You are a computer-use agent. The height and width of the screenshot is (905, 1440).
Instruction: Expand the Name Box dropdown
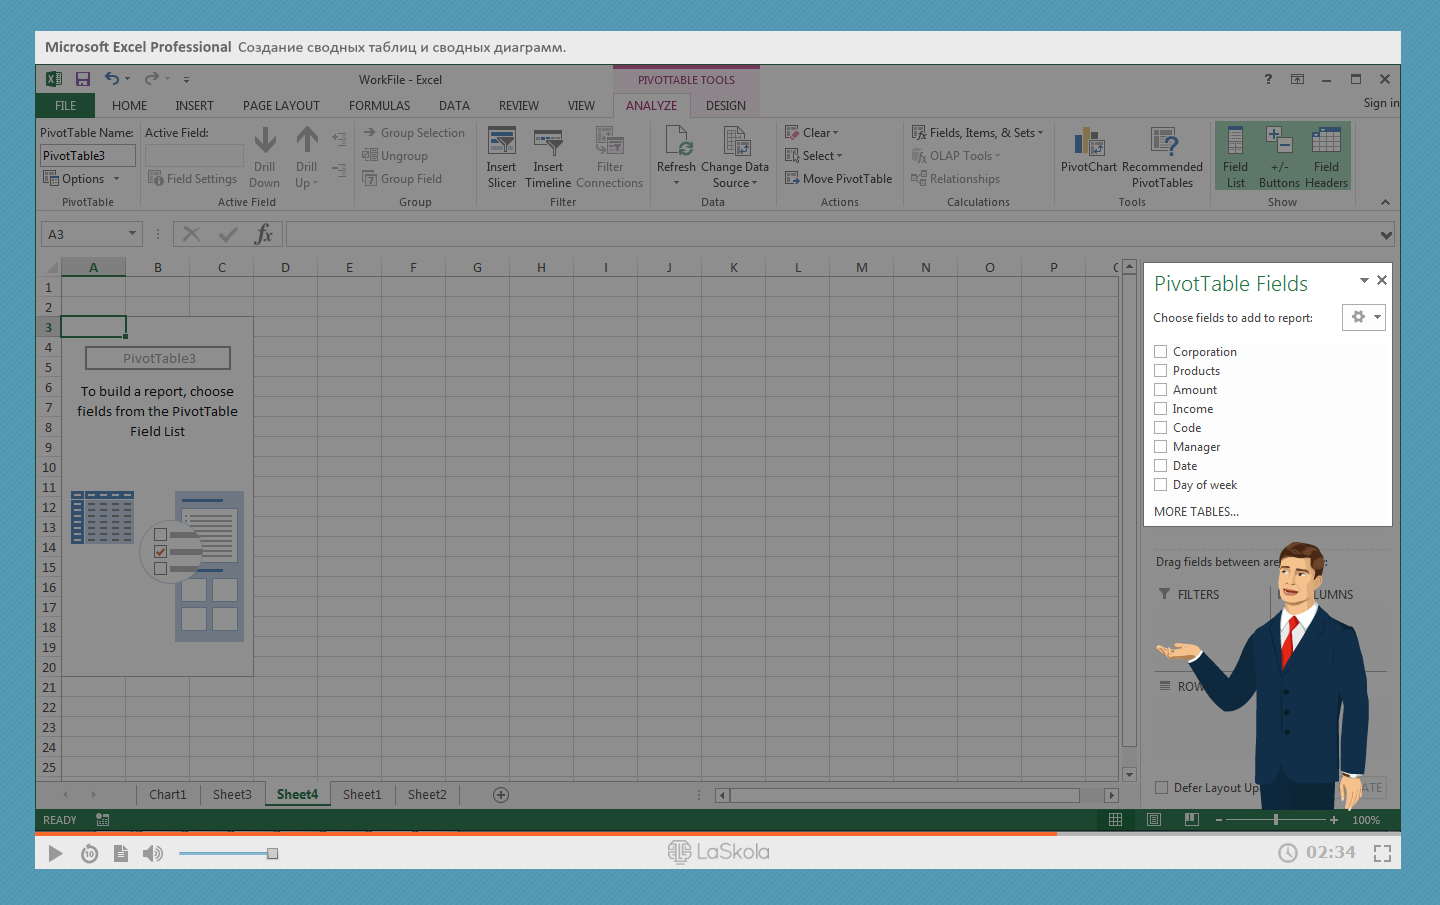132,234
